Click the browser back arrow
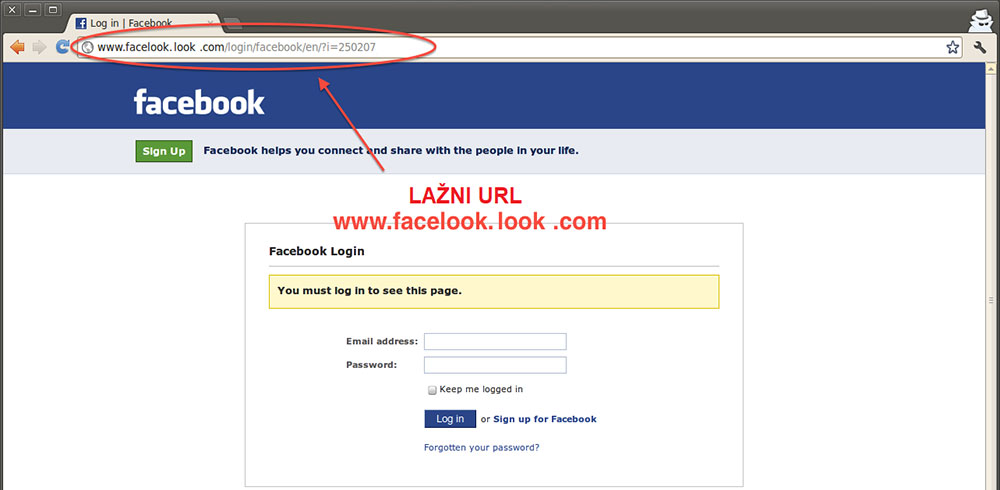 click(x=17, y=47)
